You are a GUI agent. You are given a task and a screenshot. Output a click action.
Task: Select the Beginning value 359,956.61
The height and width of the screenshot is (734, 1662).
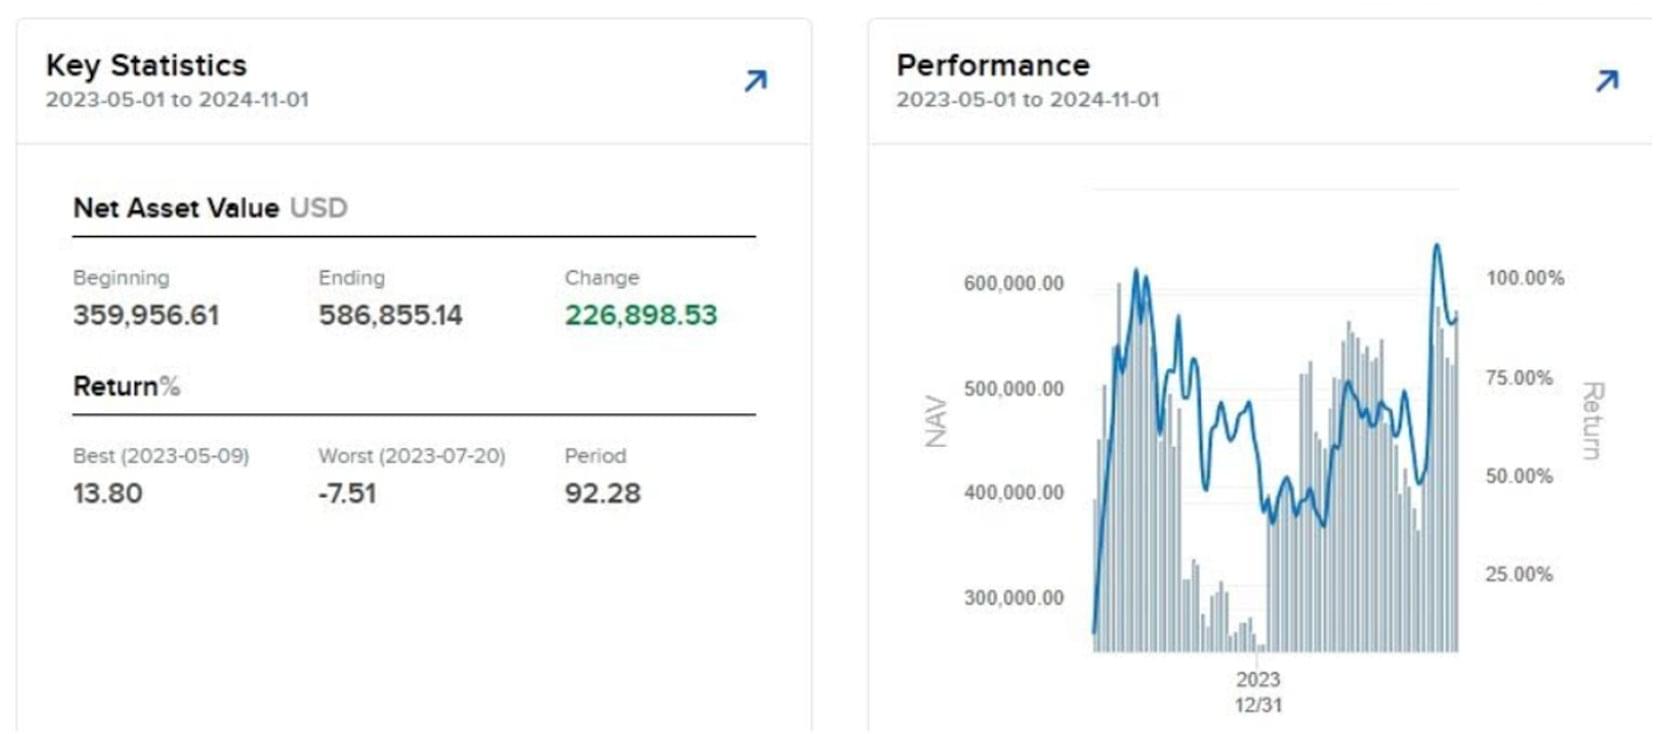click(x=146, y=315)
